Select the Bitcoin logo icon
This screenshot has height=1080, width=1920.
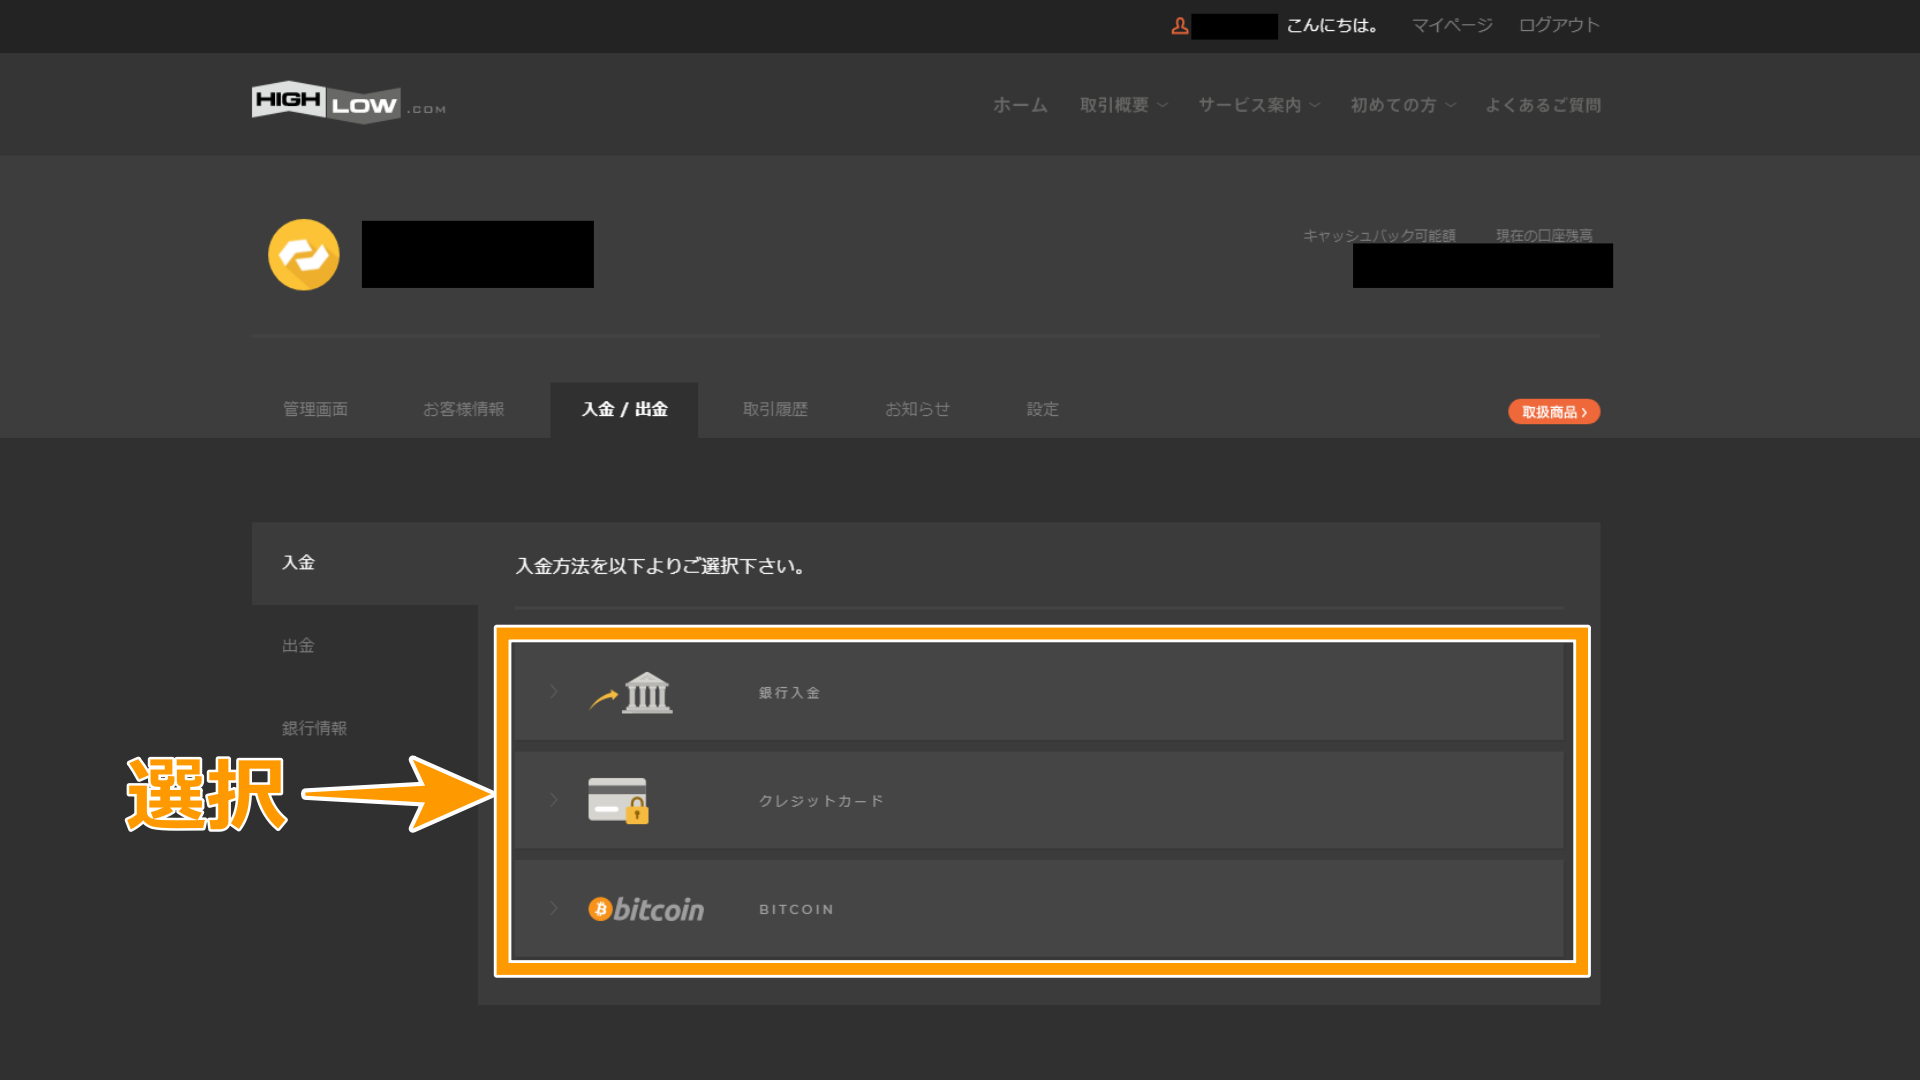646,908
